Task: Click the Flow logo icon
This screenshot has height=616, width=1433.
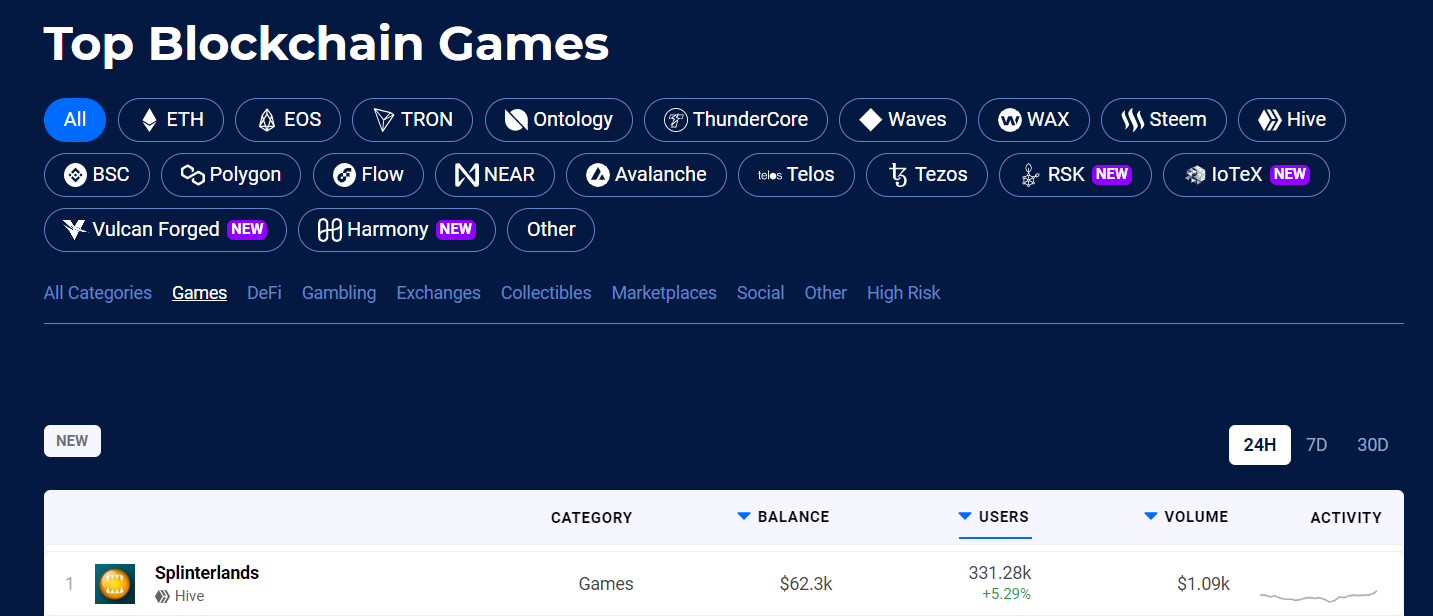Action: 345,175
